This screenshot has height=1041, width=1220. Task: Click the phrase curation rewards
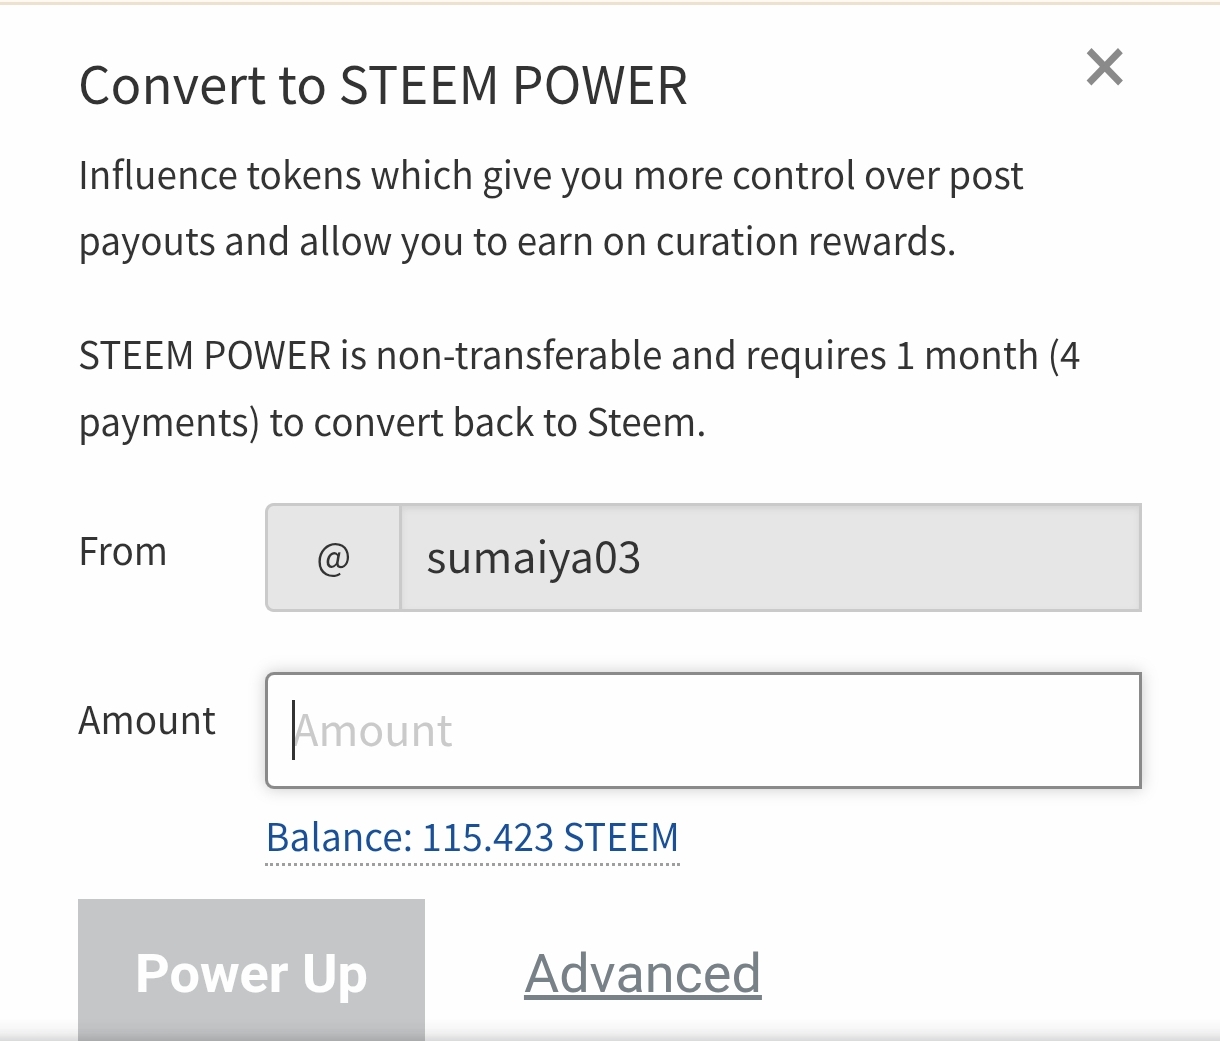806,242
